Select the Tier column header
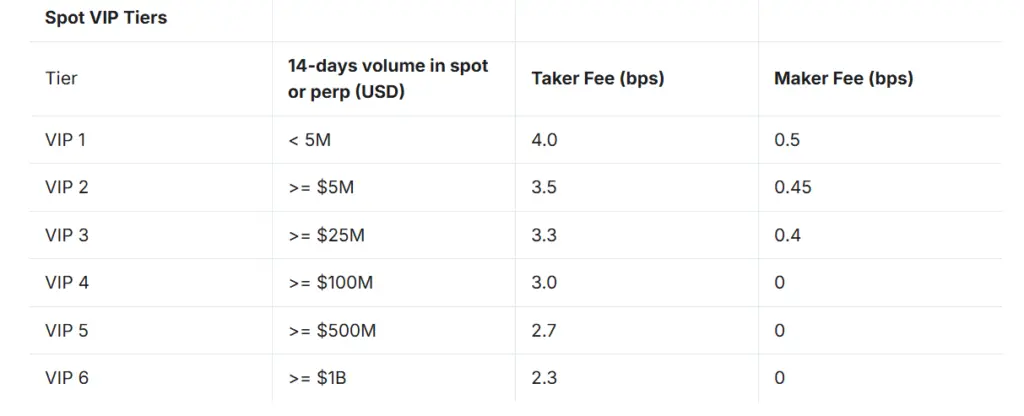The width and height of the screenshot is (1024, 416). click(61, 78)
